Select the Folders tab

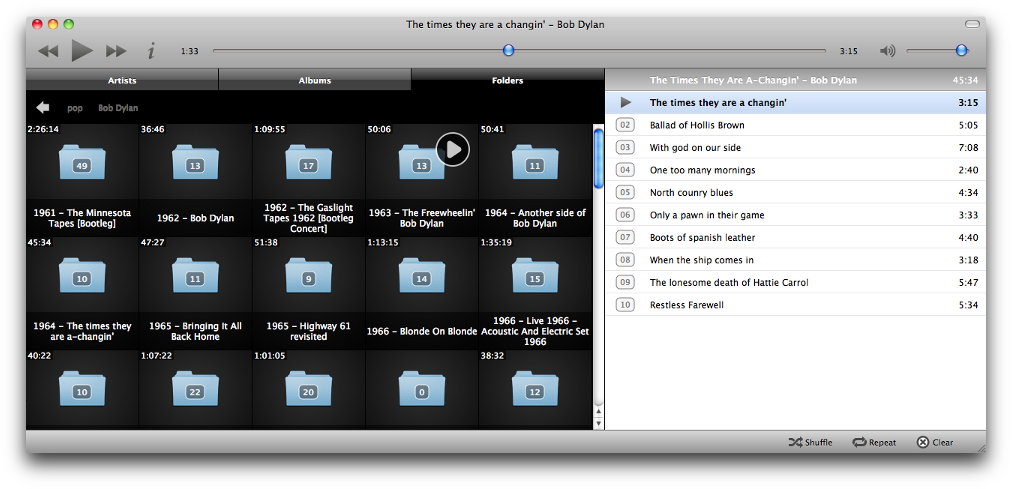tap(507, 81)
